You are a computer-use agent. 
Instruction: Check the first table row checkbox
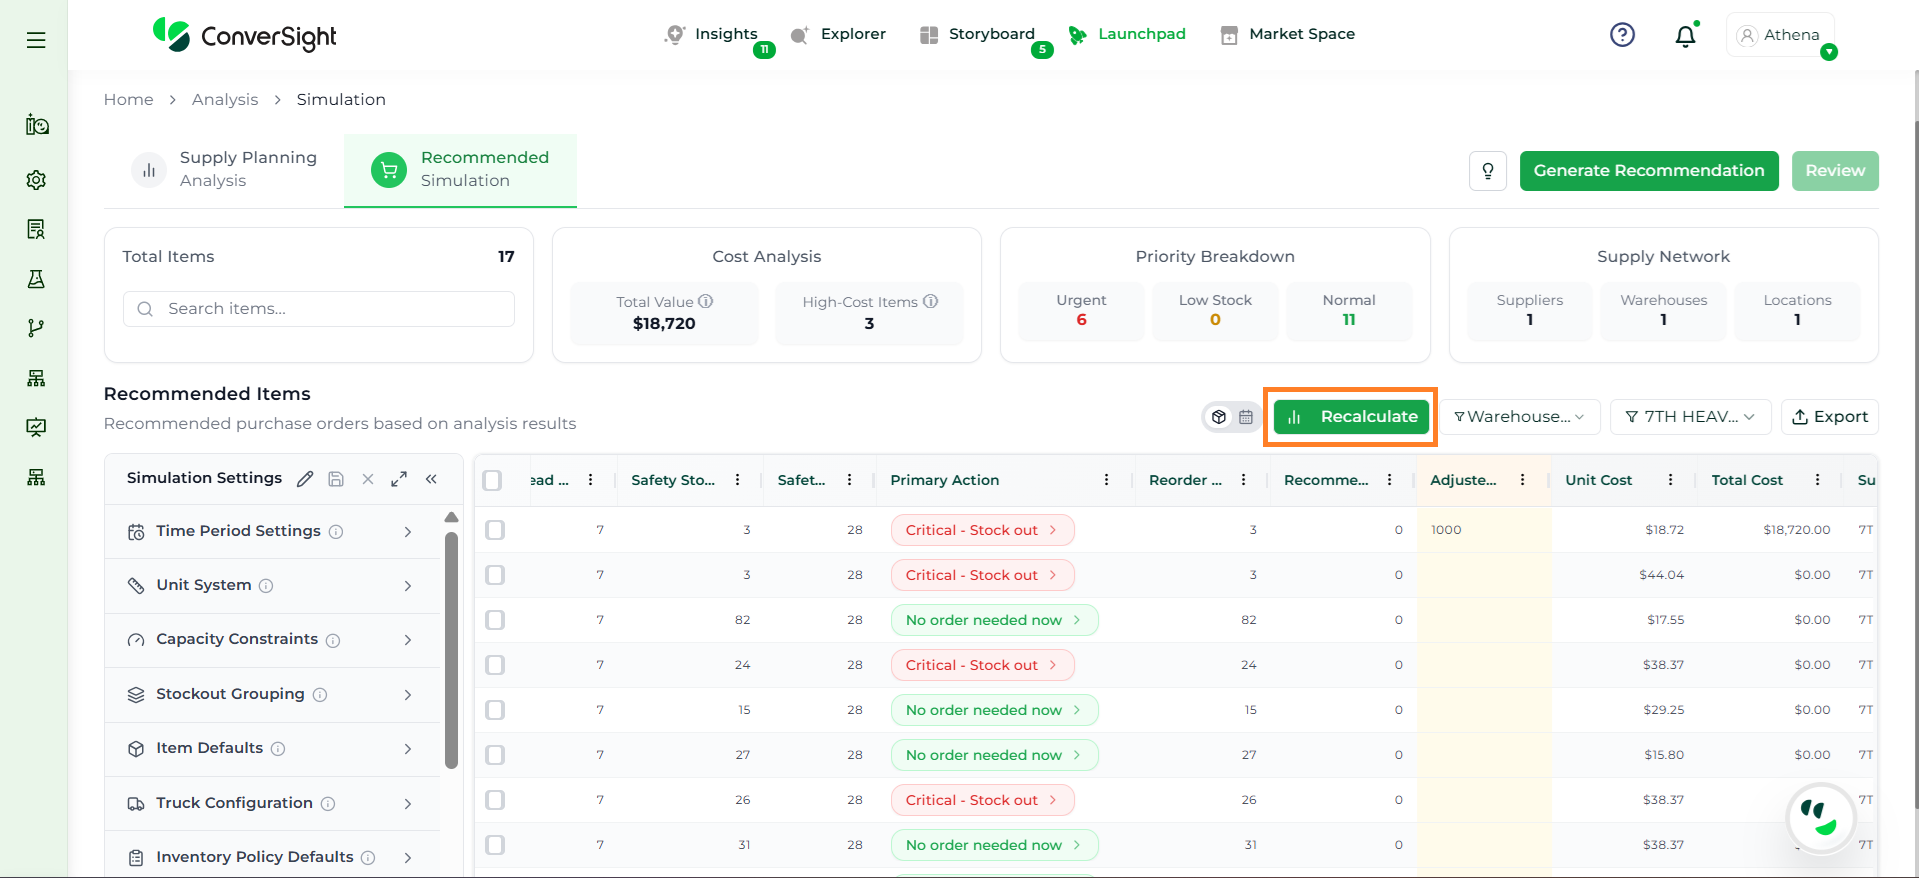(495, 530)
